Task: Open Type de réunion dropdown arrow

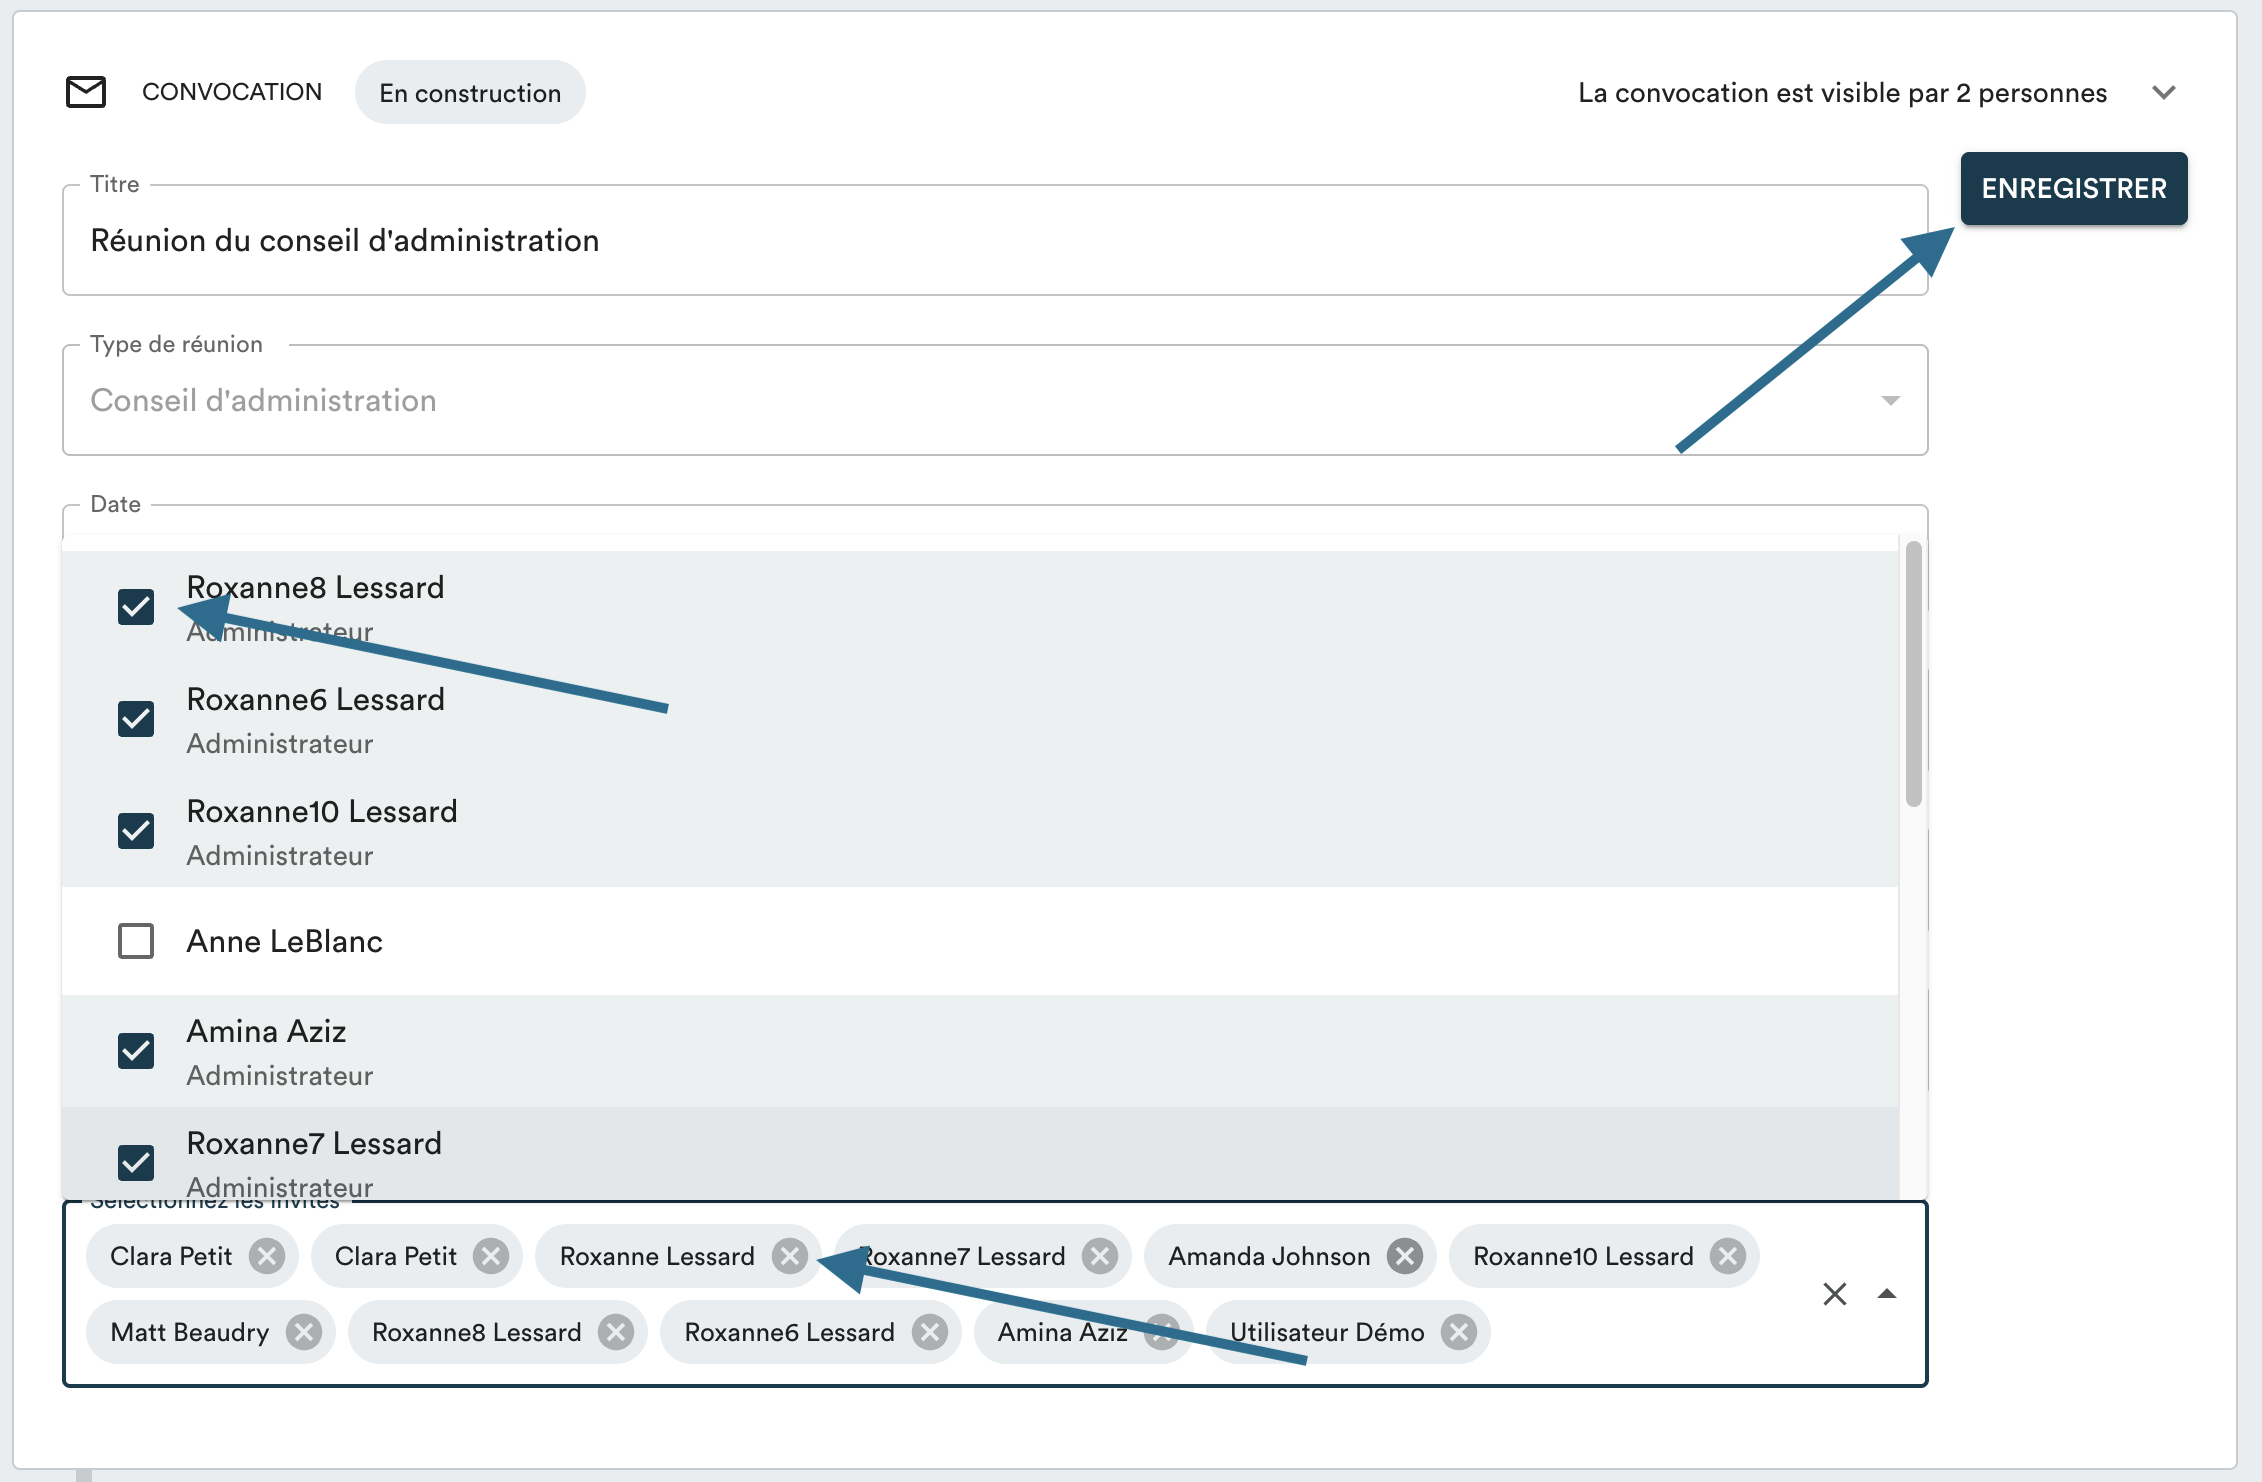Action: coord(1890,401)
